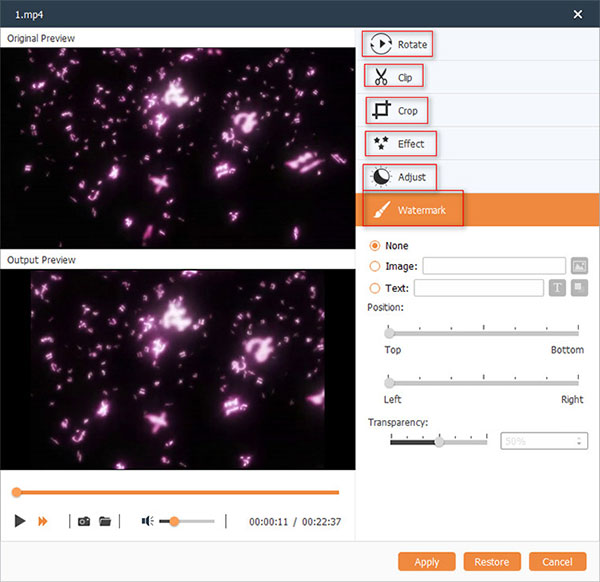Click the Transparency slider handle
The width and height of the screenshot is (600, 582).
tap(438, 441)
